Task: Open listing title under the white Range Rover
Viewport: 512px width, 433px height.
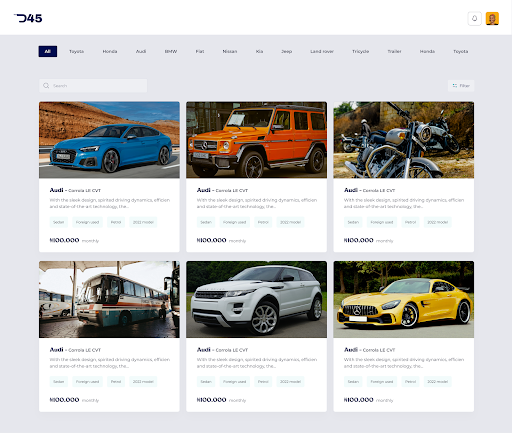Action: 222,350
